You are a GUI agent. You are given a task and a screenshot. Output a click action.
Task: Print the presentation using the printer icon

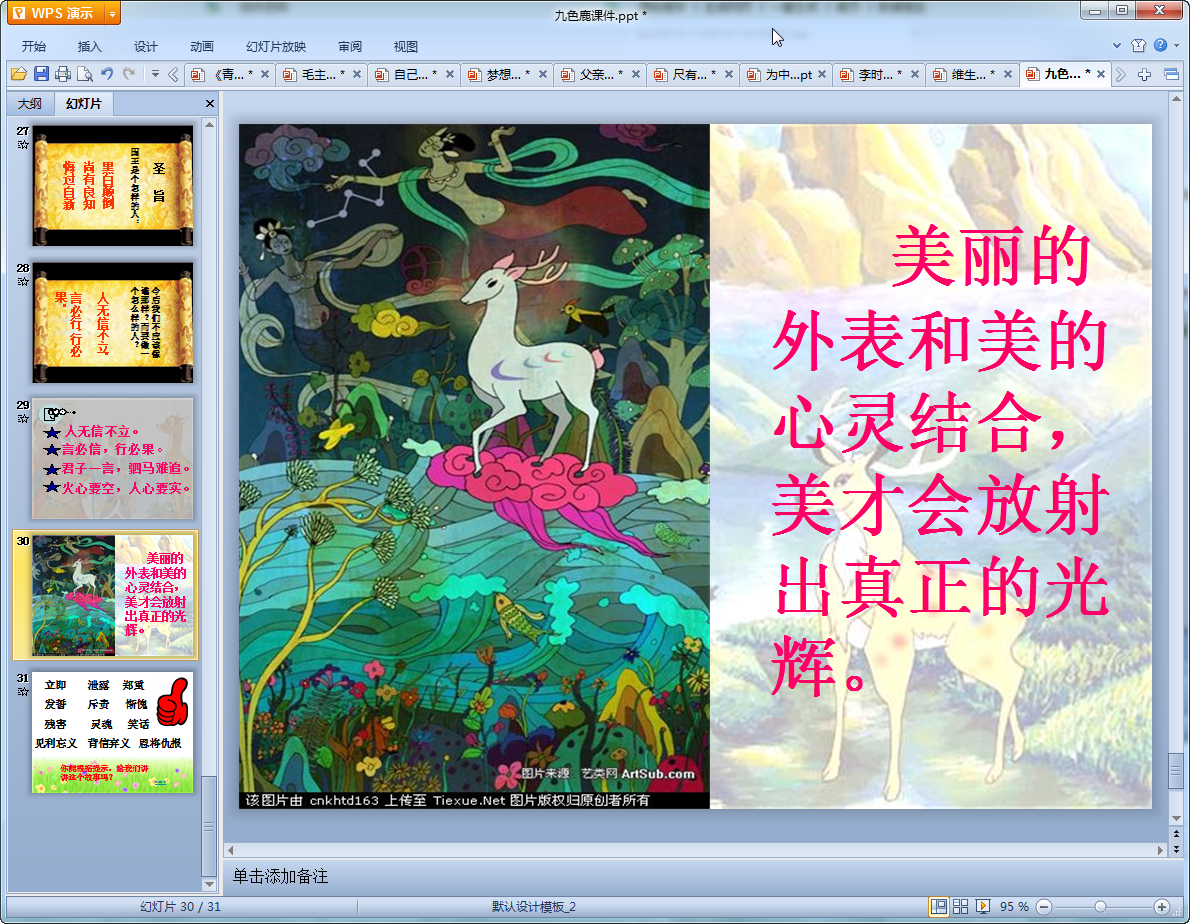coord(63,74)
